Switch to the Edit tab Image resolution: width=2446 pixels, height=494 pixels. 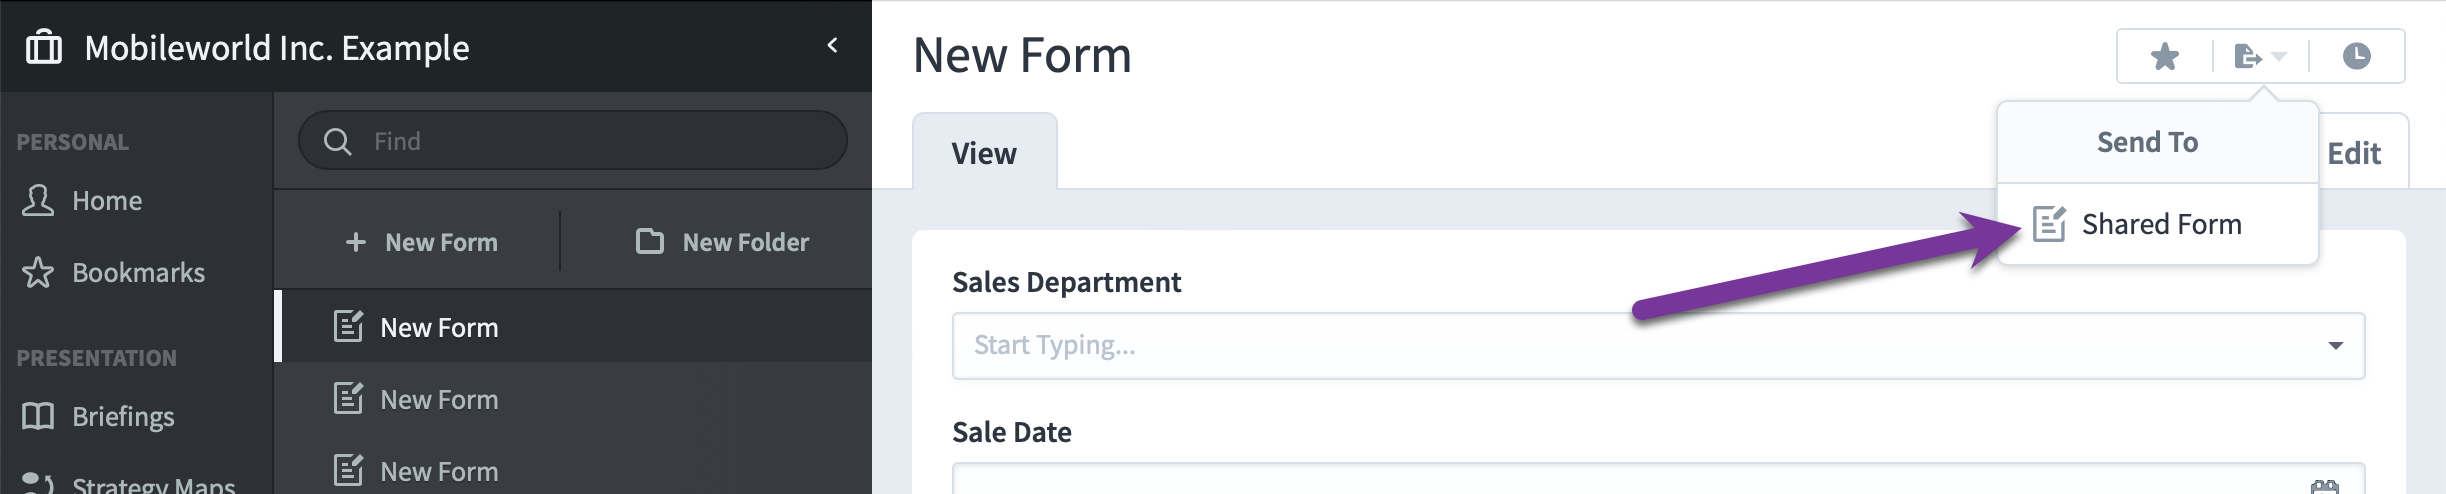pos(2354,153)
